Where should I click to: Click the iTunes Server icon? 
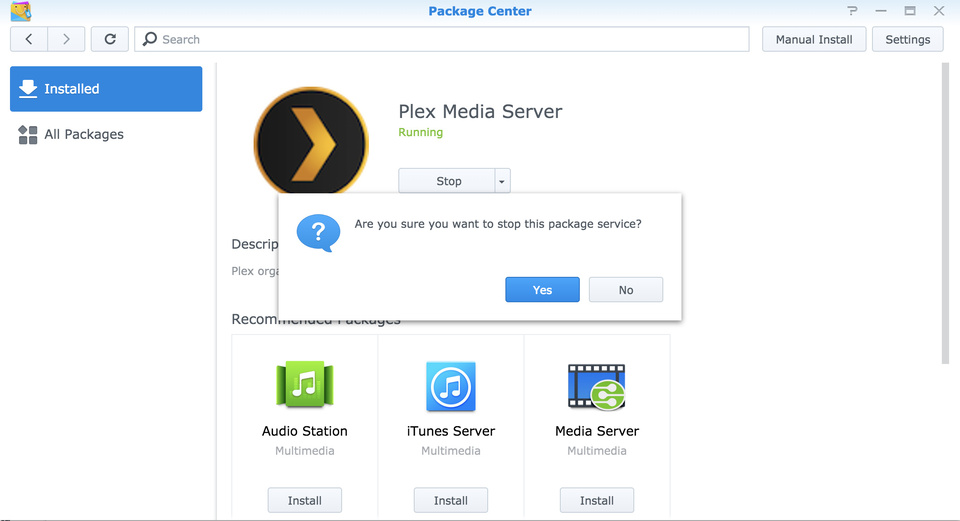(x=451, y=386)
